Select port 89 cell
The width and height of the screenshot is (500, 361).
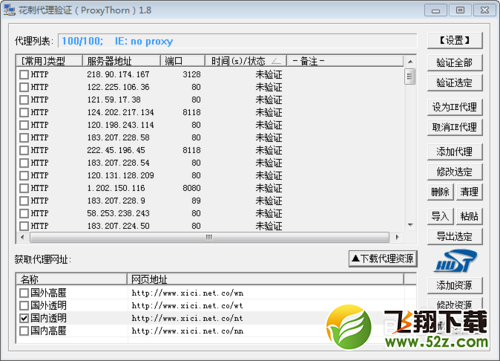(x=196, y=201)
